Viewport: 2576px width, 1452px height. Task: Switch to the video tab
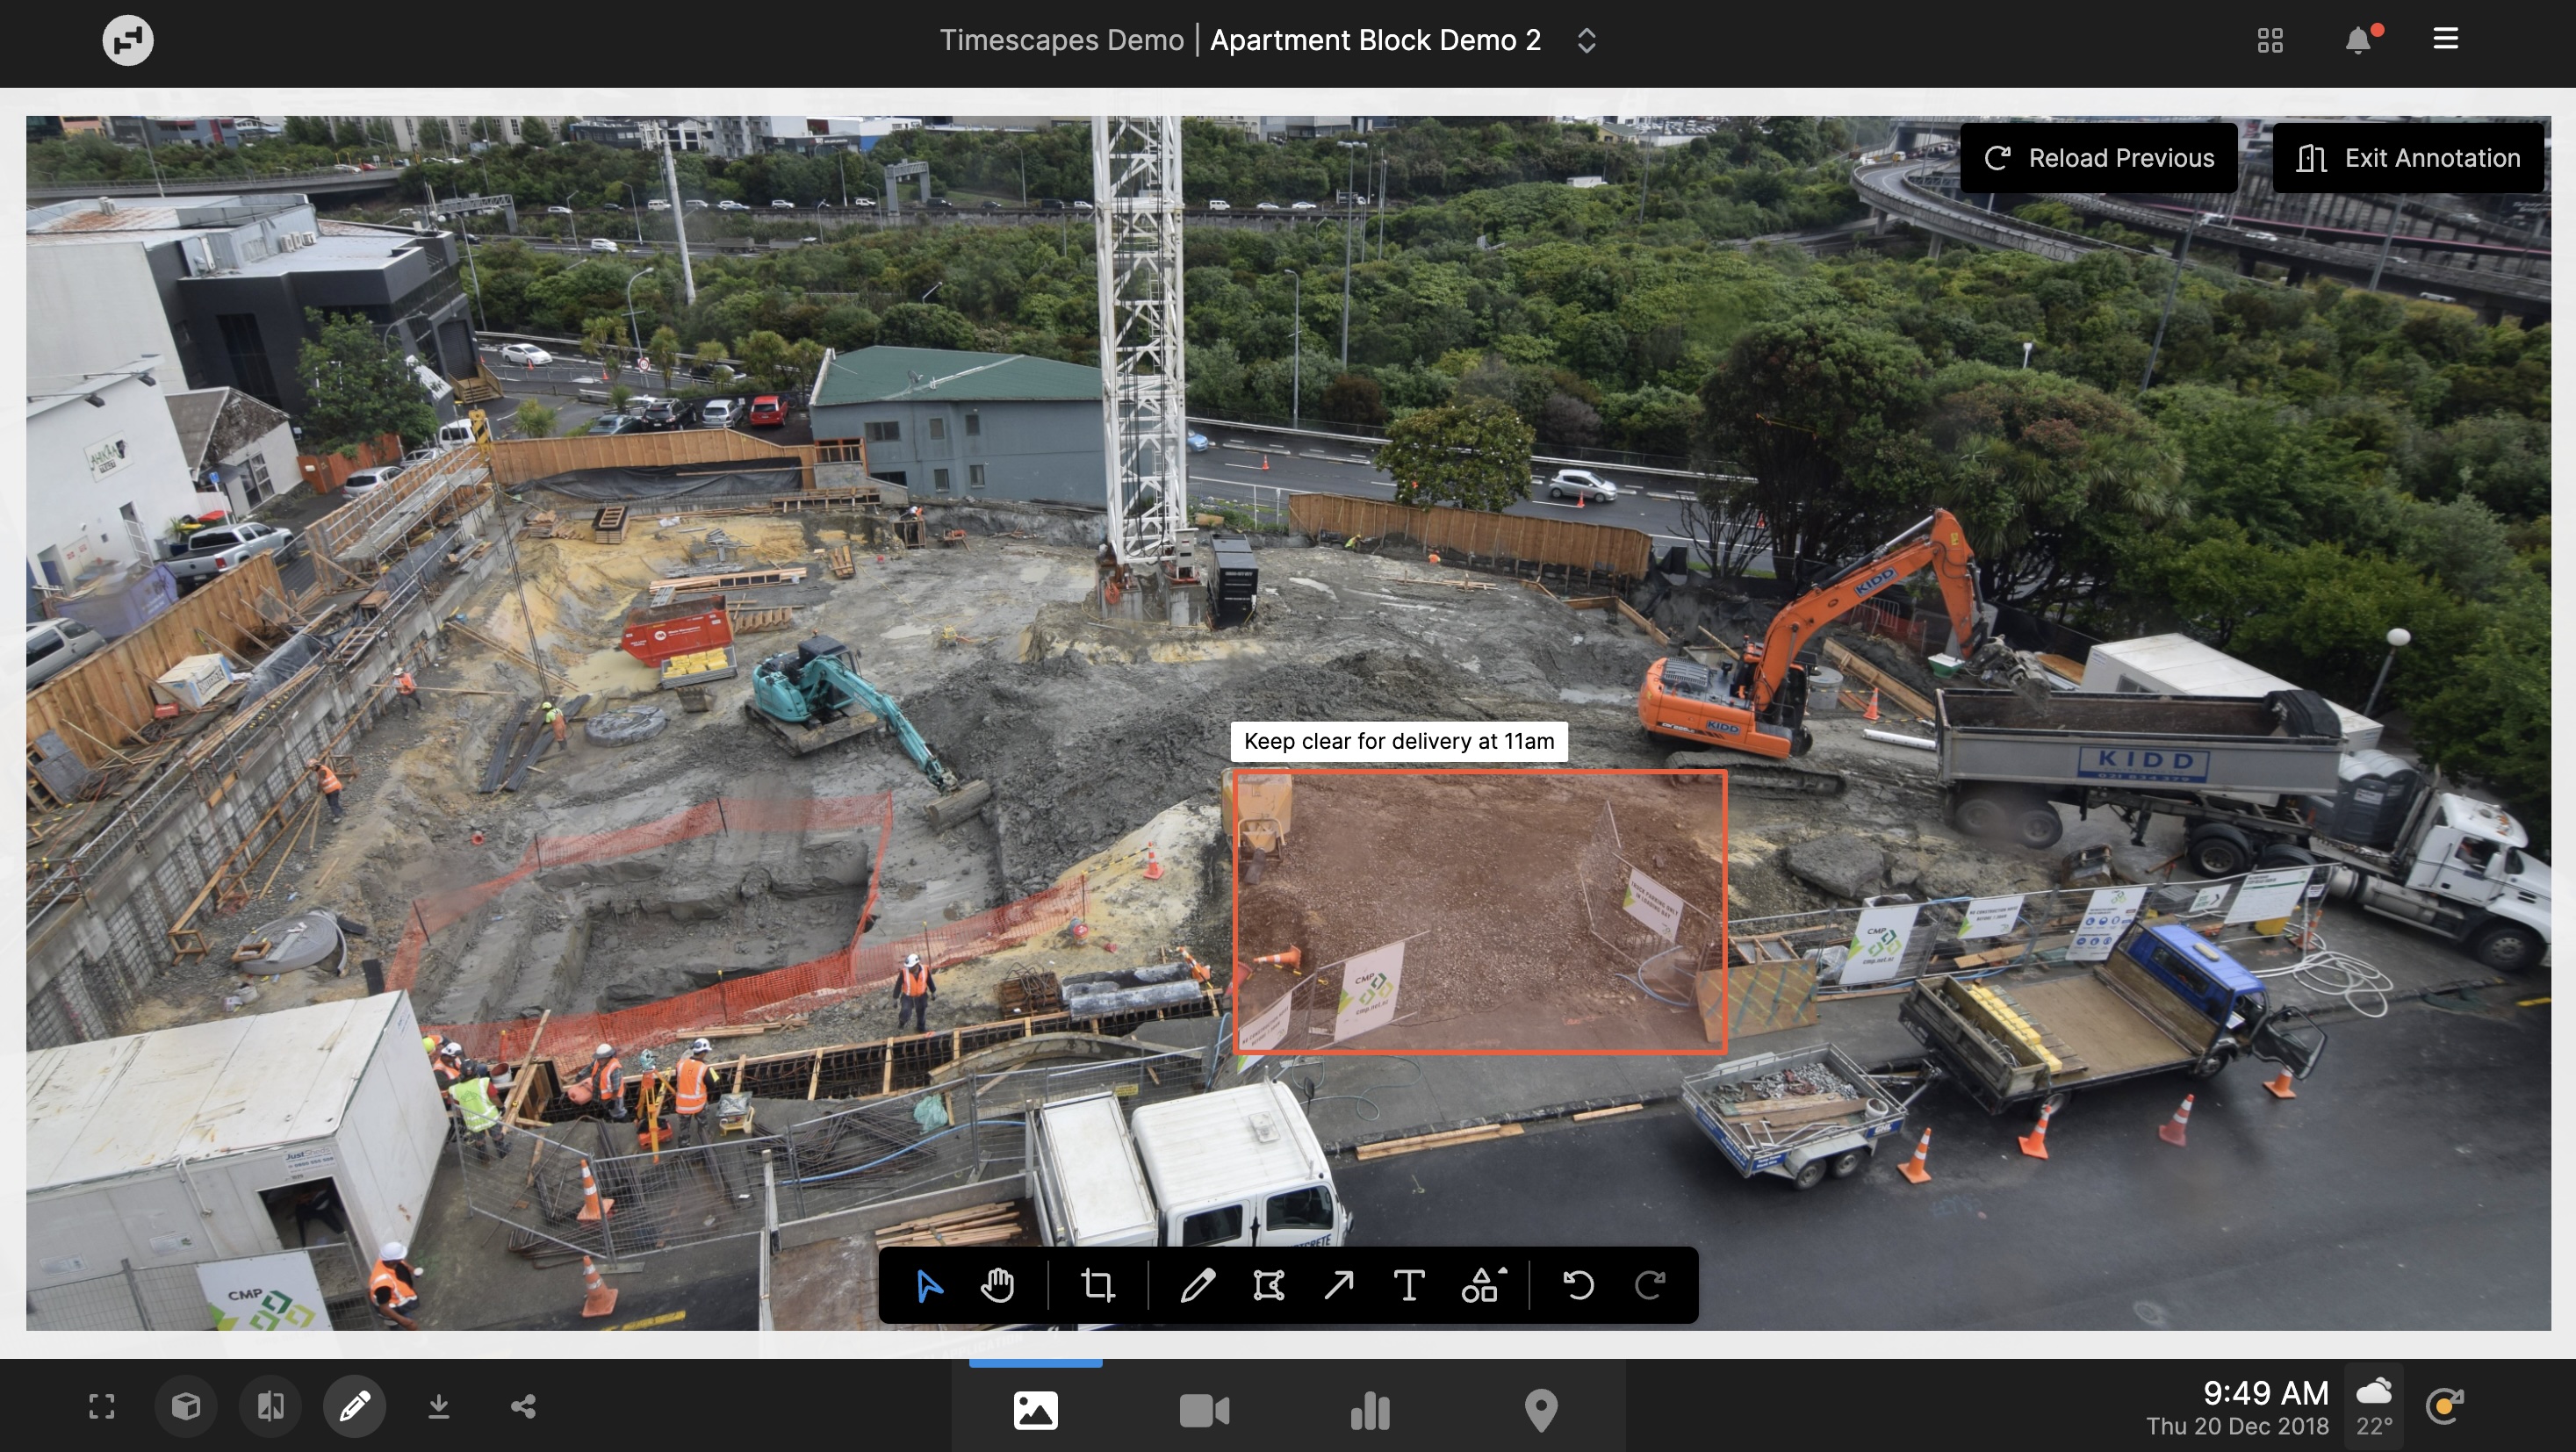pos(1204,1411)
